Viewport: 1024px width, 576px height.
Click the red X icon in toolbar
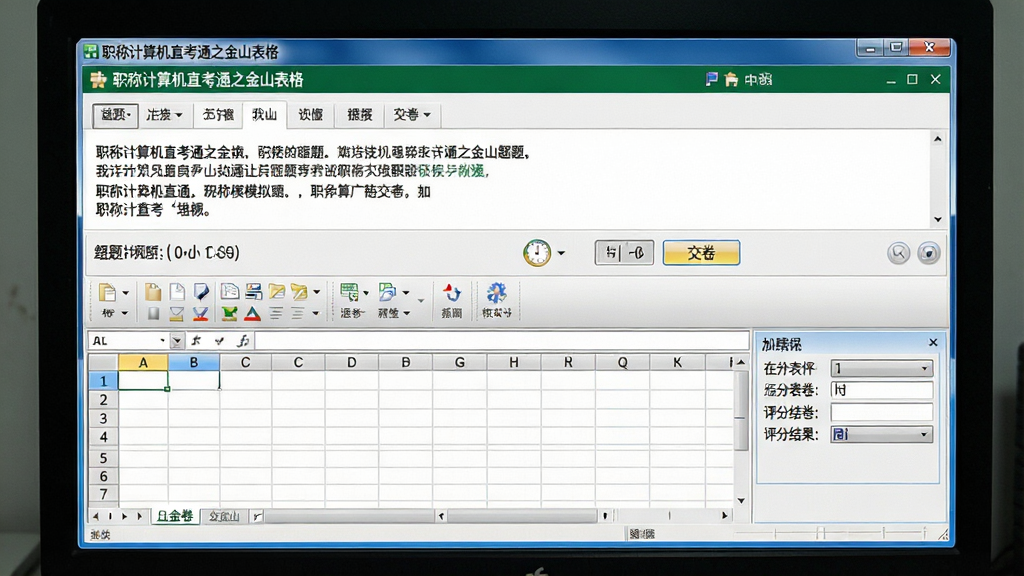(x=200, y=314)
